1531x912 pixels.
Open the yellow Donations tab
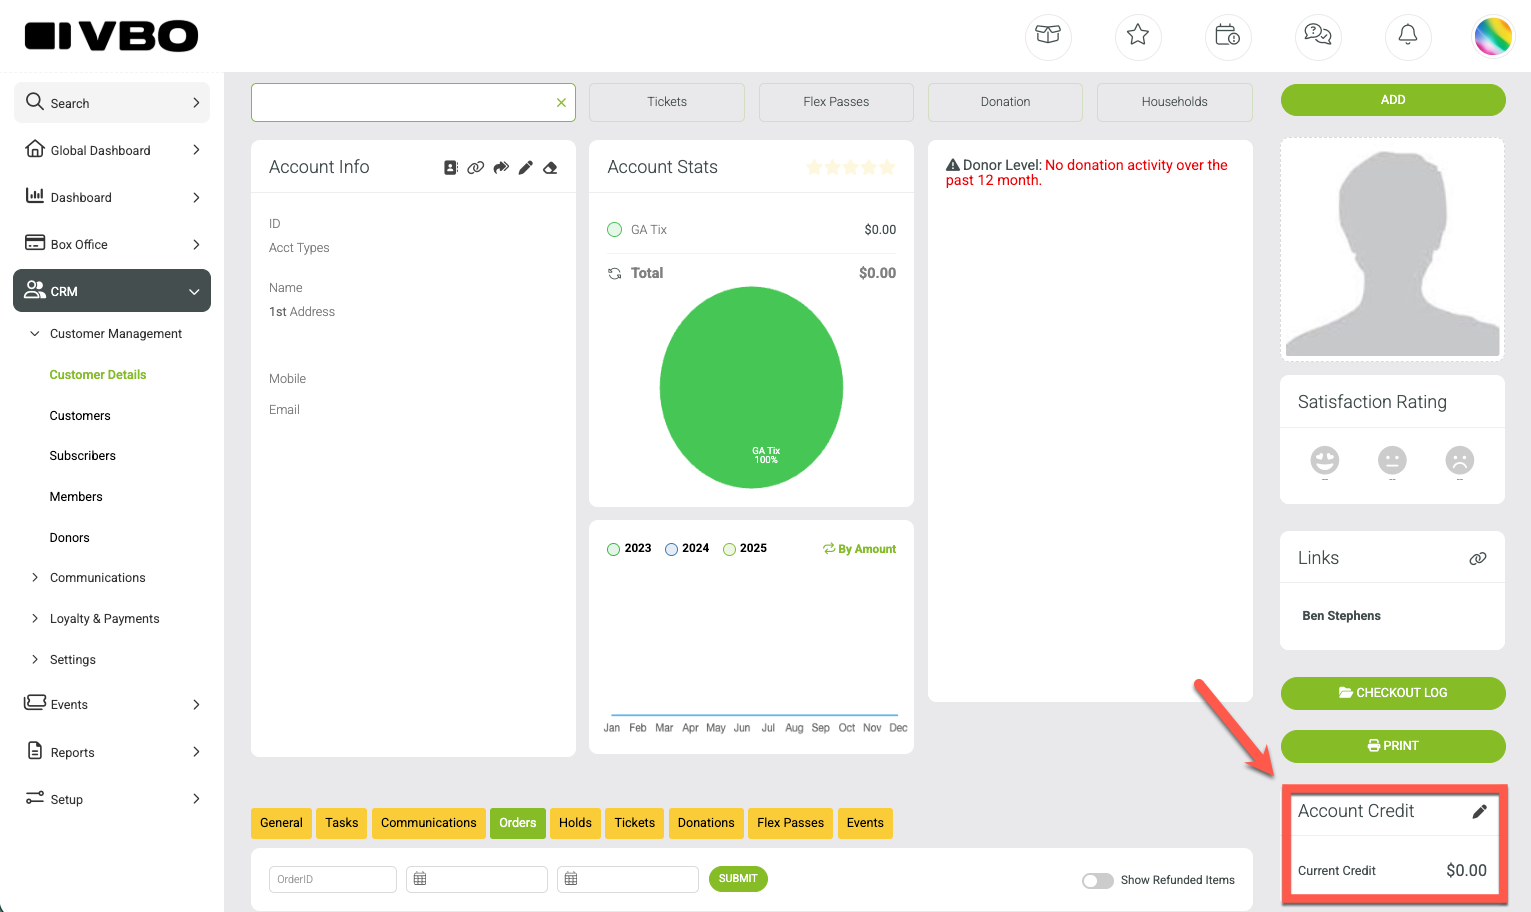click(706, 823)
